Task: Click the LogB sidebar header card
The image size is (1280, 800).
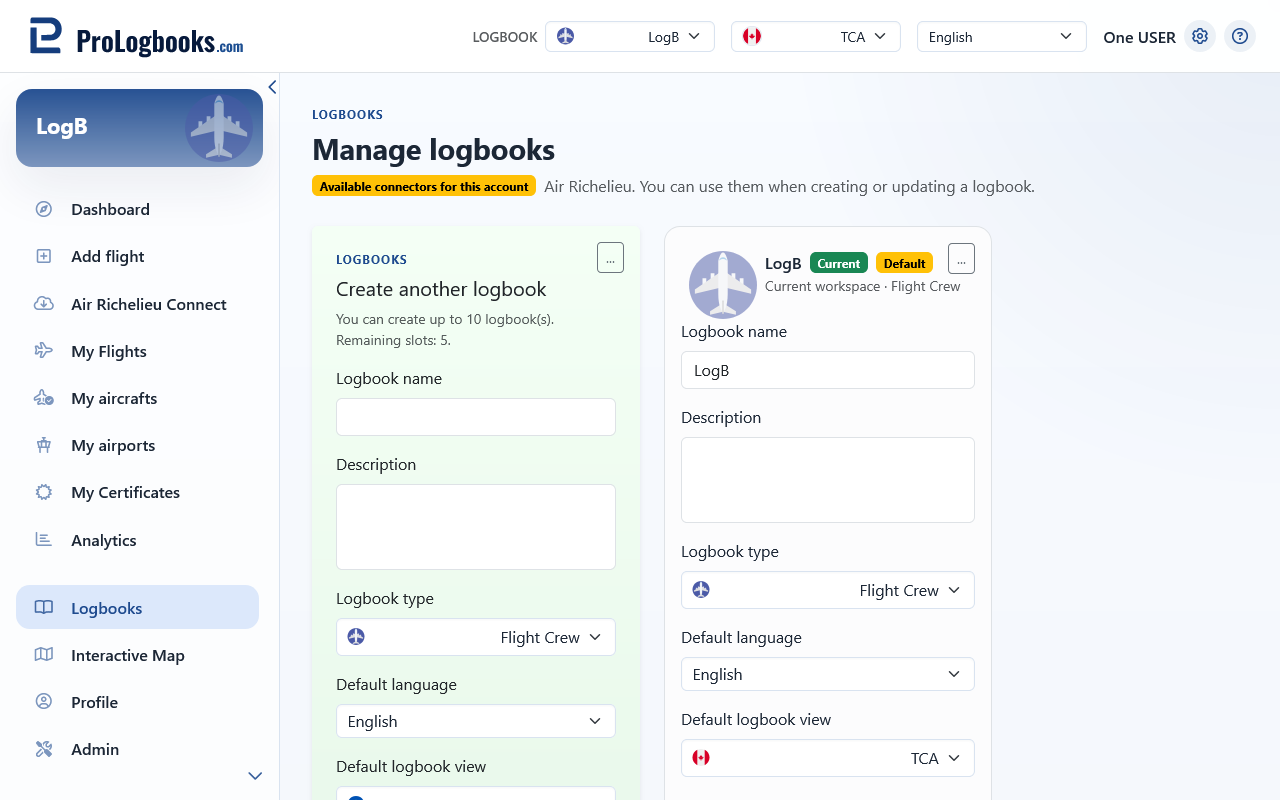Action: coord(139,127)
